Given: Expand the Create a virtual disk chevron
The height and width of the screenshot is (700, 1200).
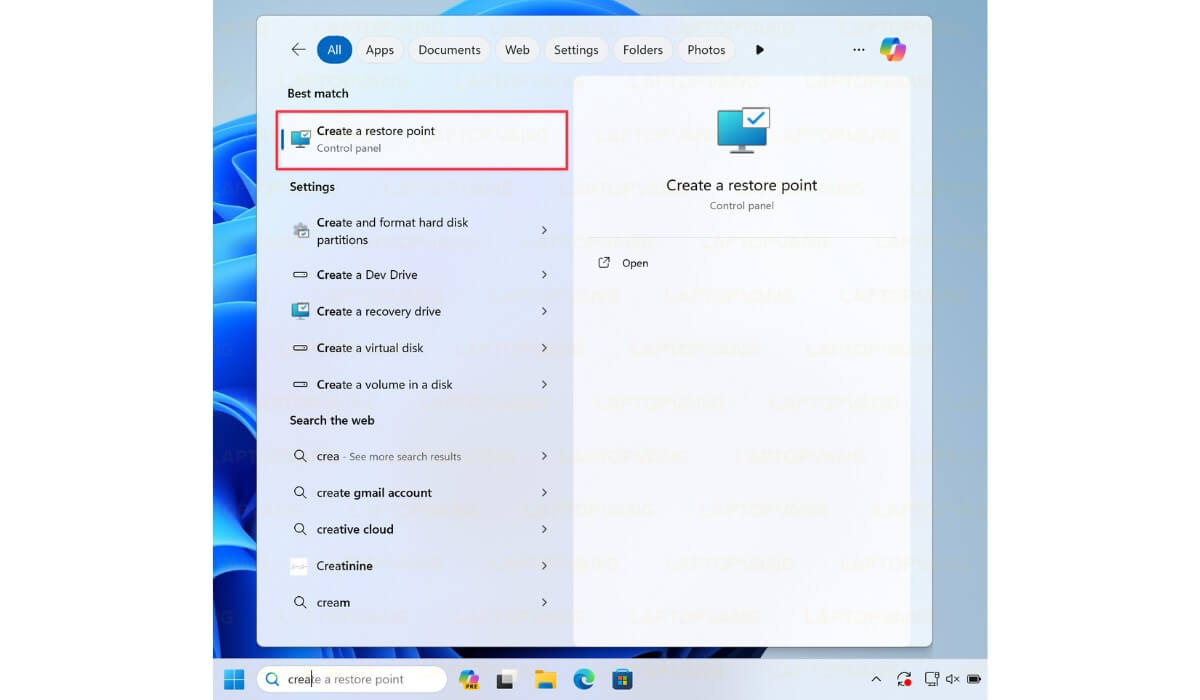Looking at the screenshot, I should (x=544, y=348).
